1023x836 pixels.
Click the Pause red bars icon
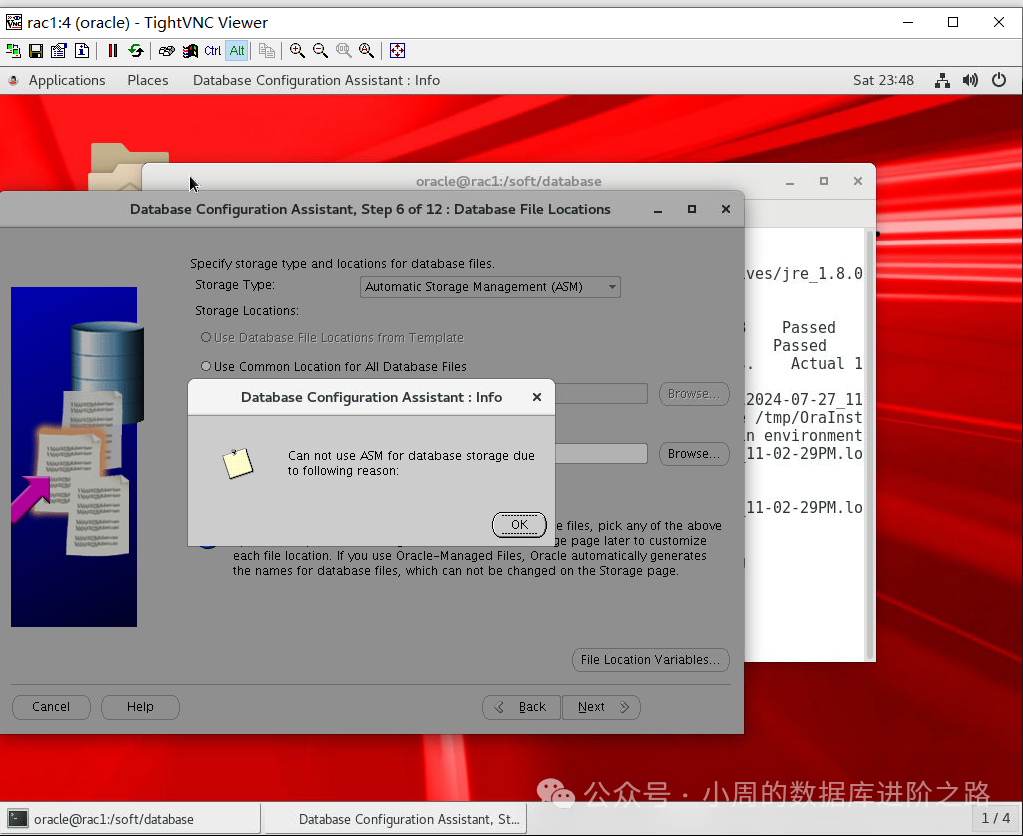point(112,51)
